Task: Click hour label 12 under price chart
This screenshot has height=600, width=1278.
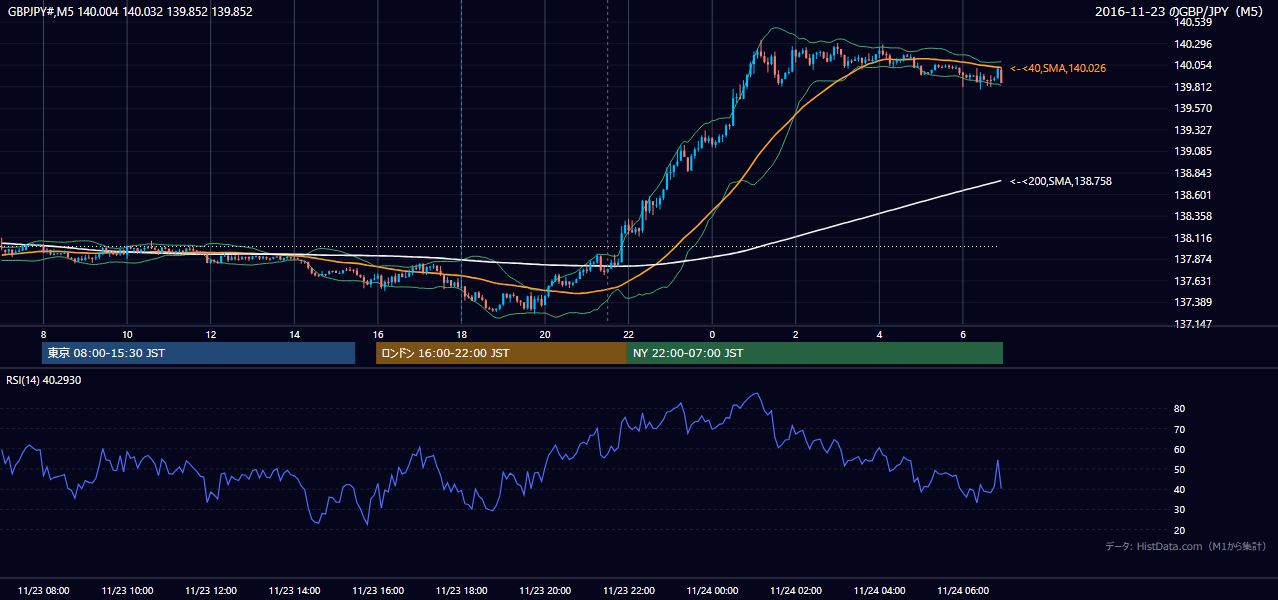Action: tap(211, 334)
